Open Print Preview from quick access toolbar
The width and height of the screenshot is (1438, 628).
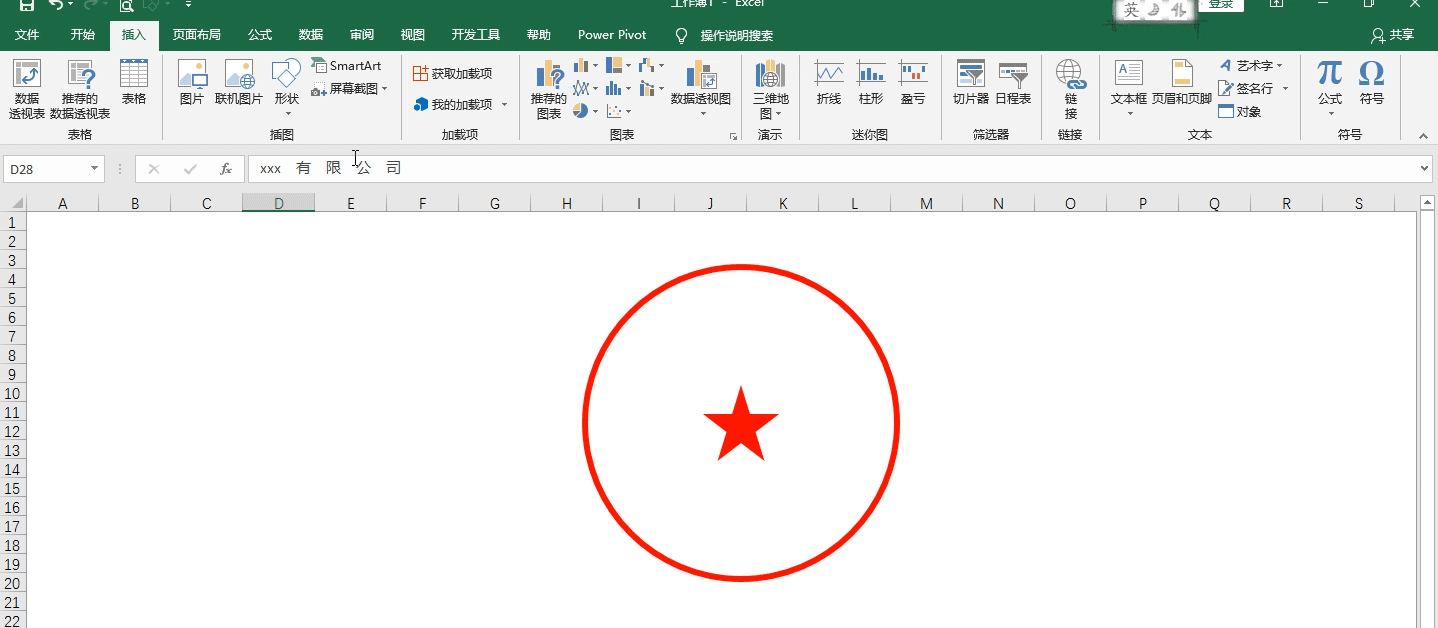pos(127,5)
